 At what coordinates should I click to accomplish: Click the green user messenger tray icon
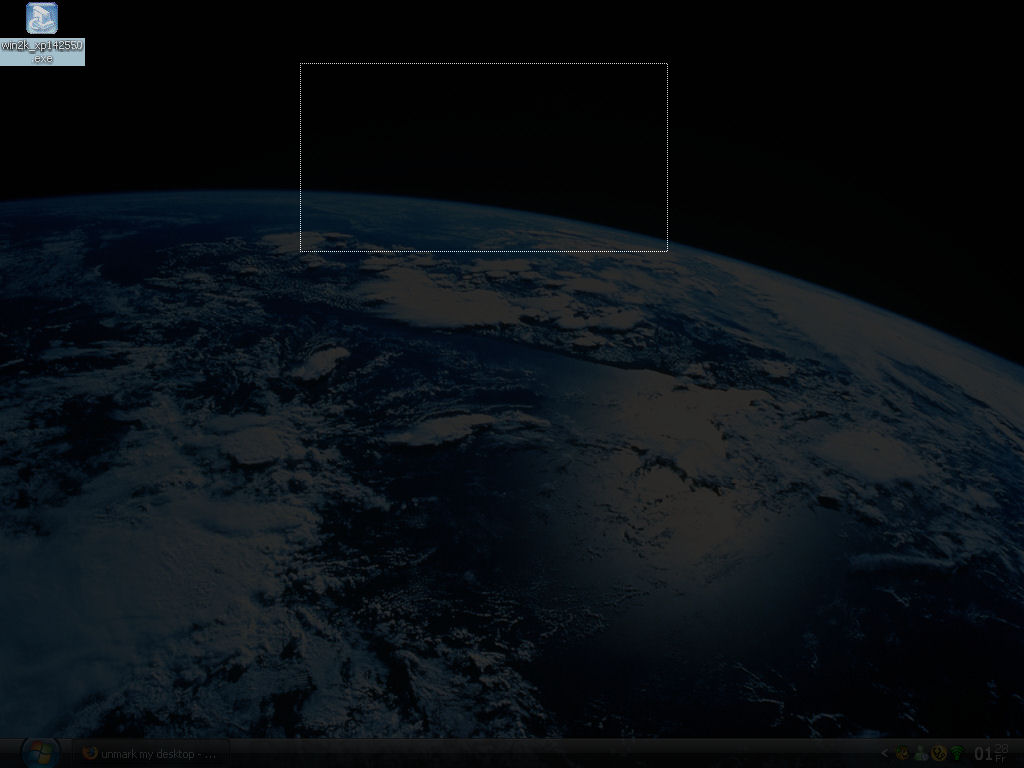click(921, 754)
